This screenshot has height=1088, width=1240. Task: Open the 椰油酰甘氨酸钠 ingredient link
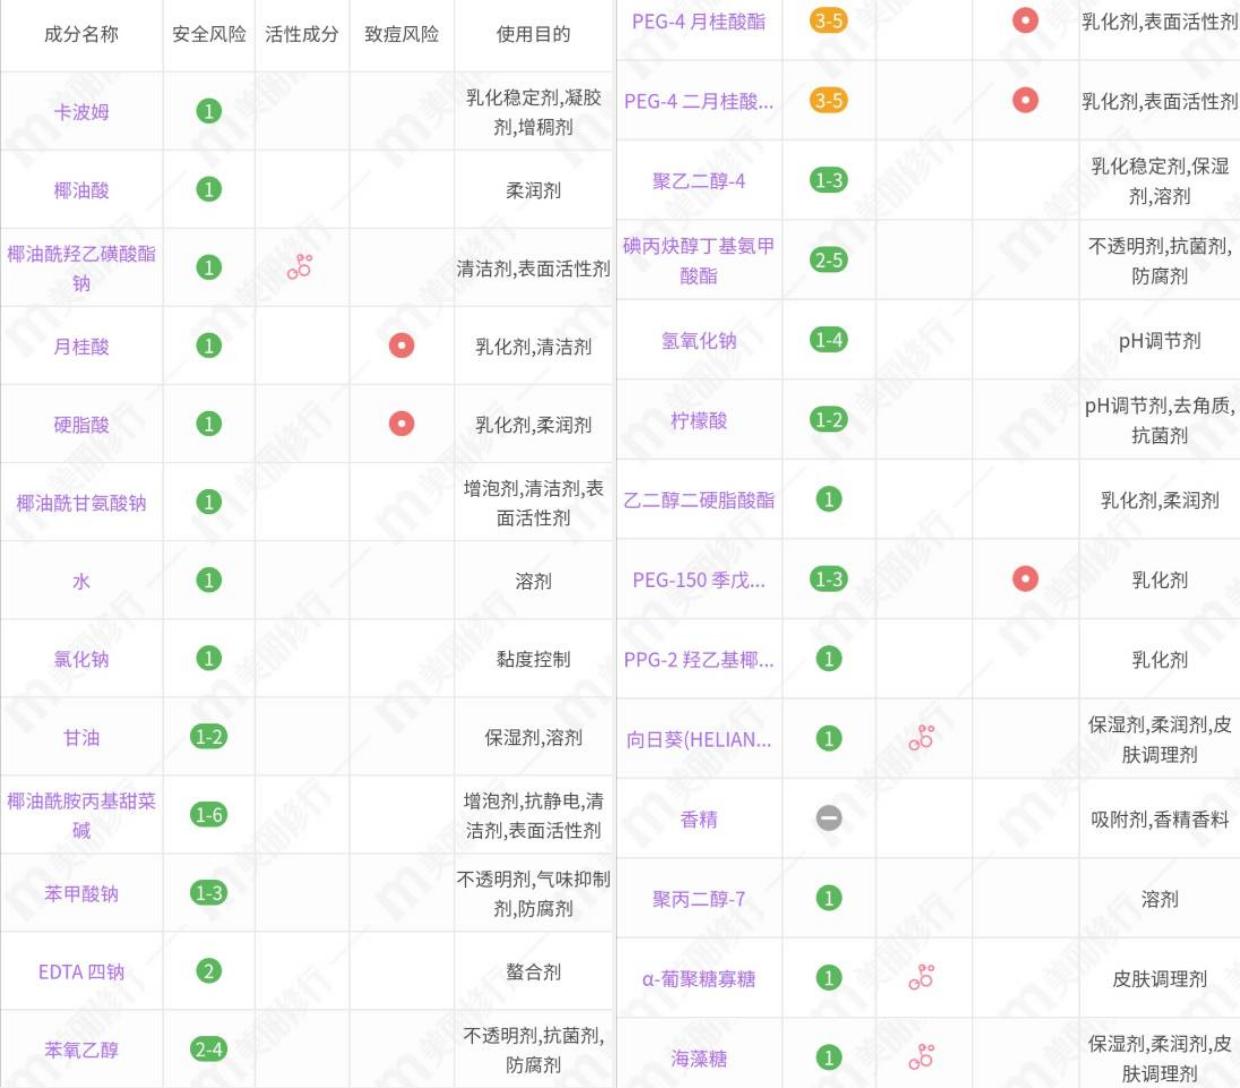coord(81,502)
